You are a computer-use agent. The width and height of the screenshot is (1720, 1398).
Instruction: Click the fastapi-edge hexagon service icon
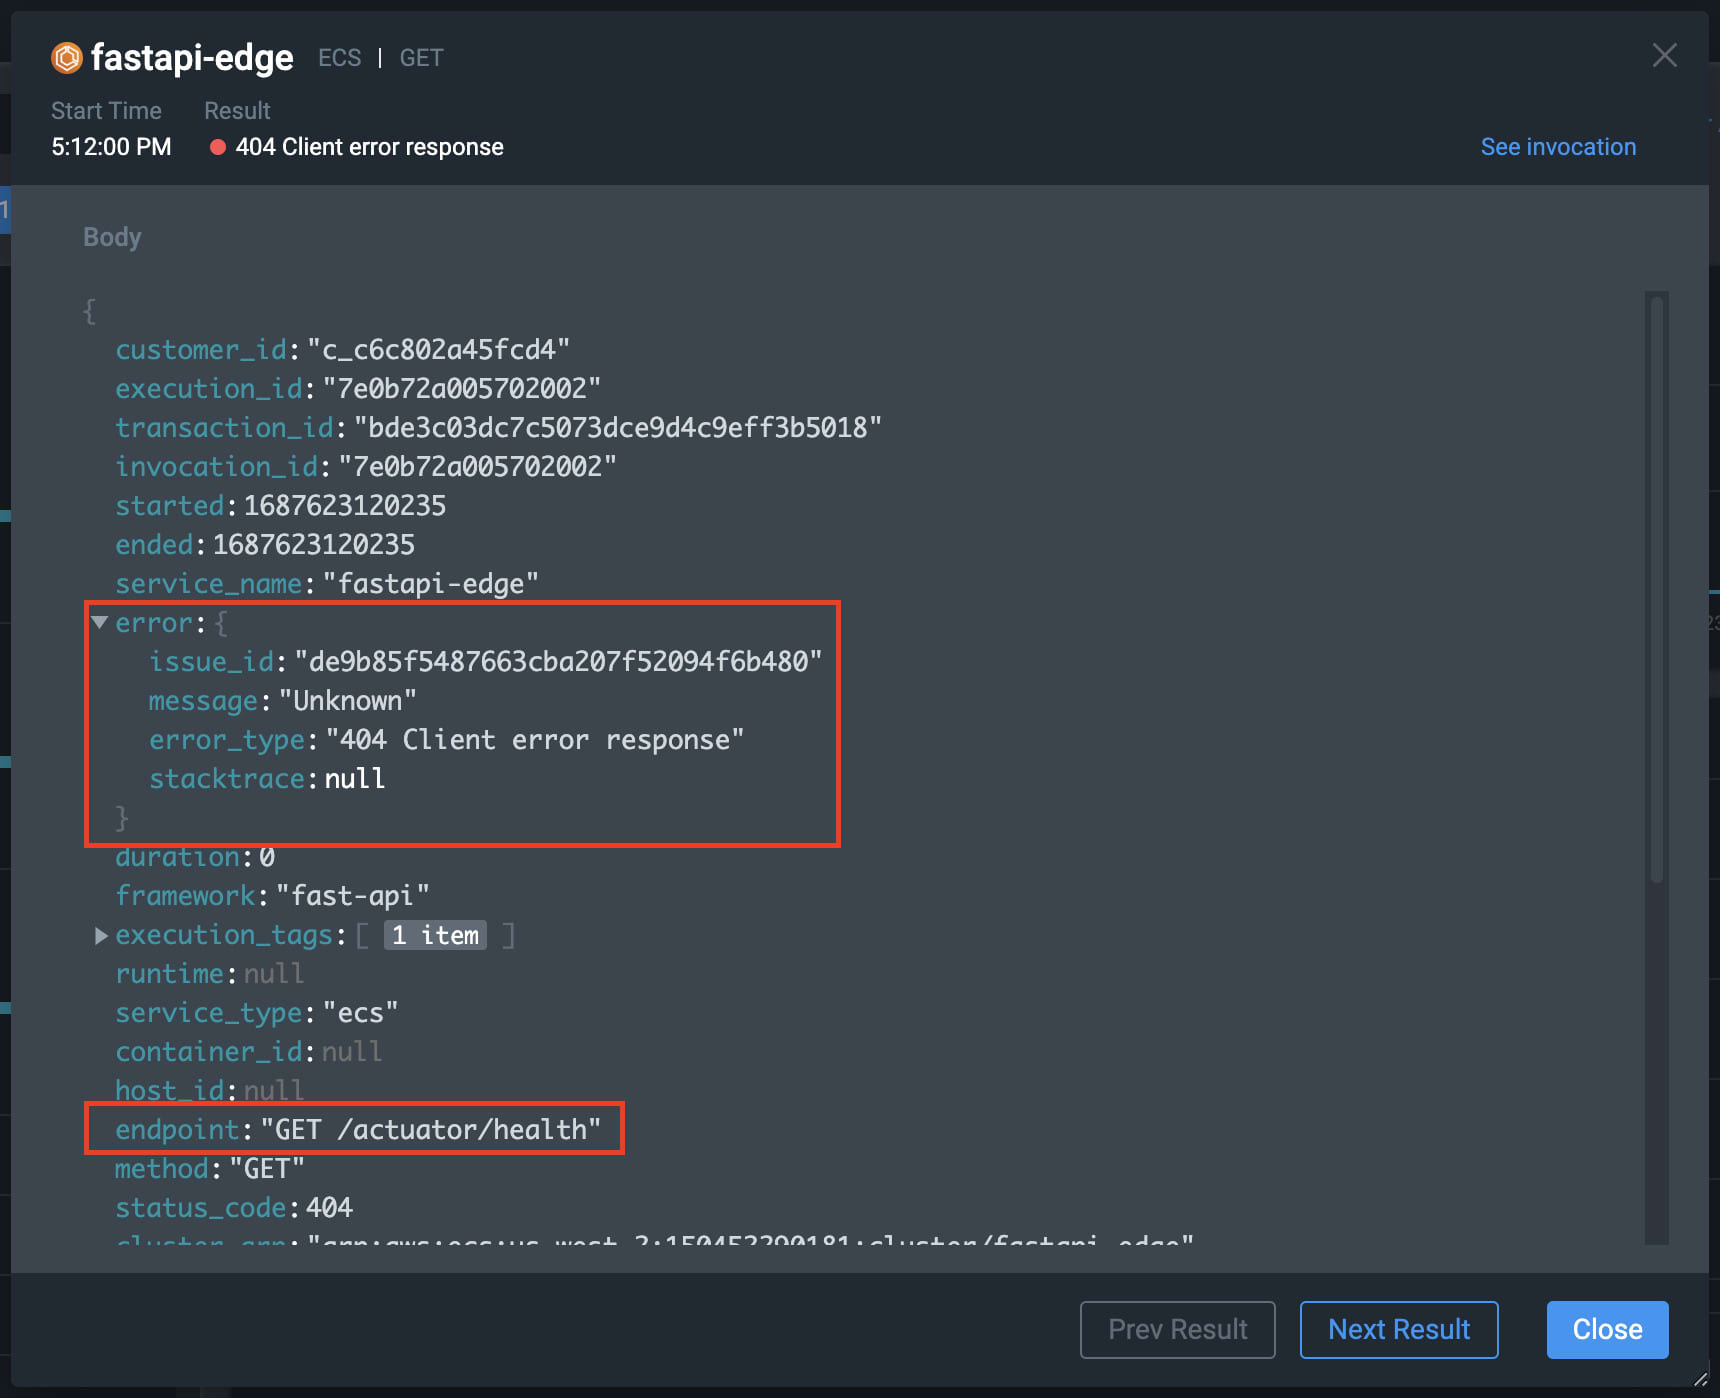66,58
